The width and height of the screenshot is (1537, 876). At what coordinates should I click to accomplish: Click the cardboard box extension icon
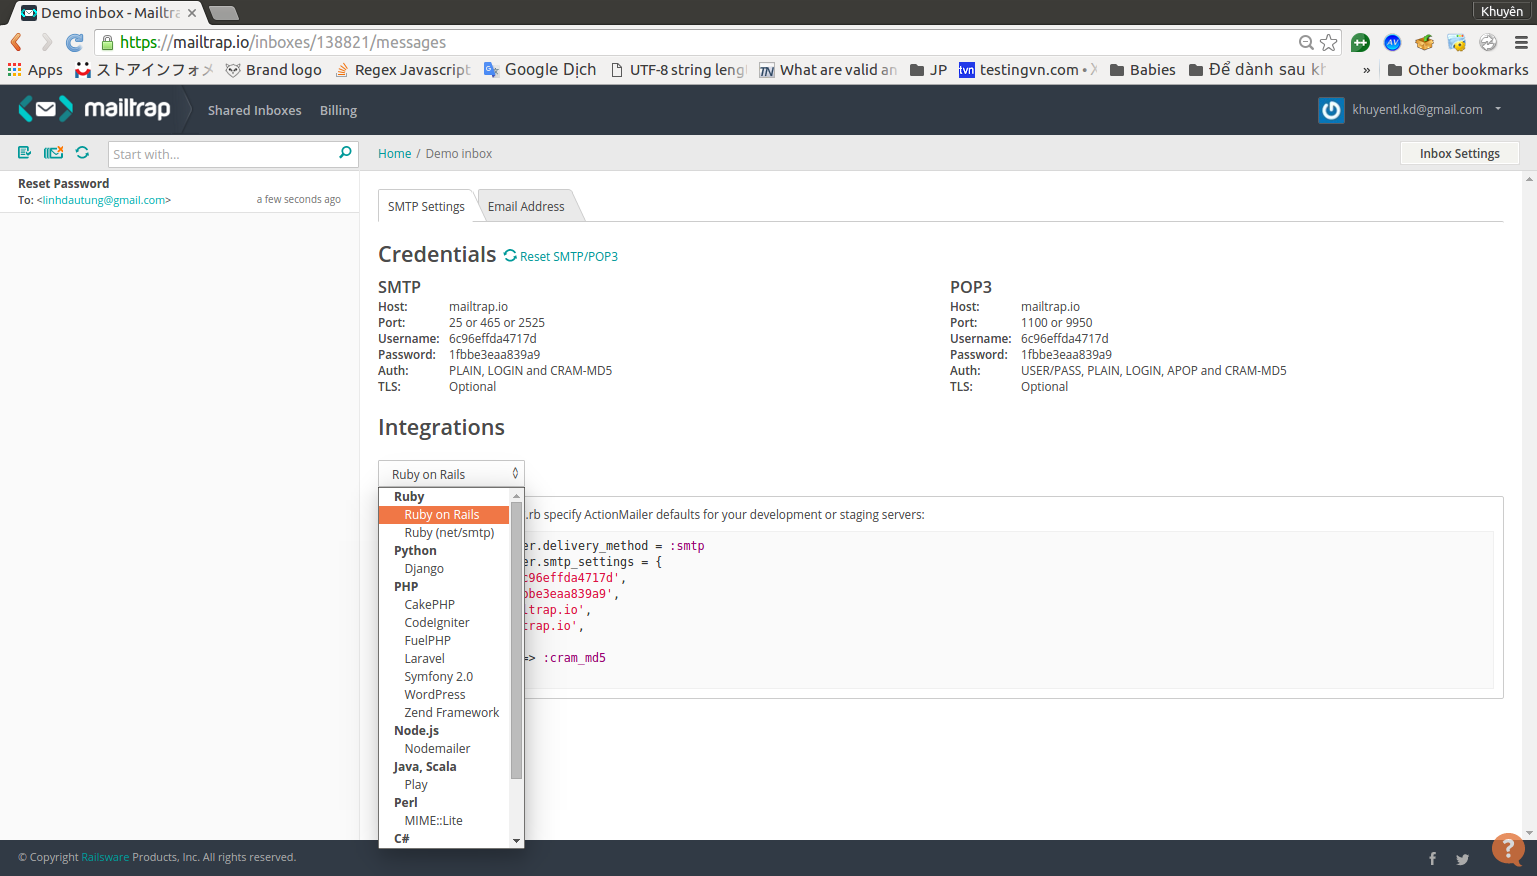pyautogui.click(x=1424, y=42)
